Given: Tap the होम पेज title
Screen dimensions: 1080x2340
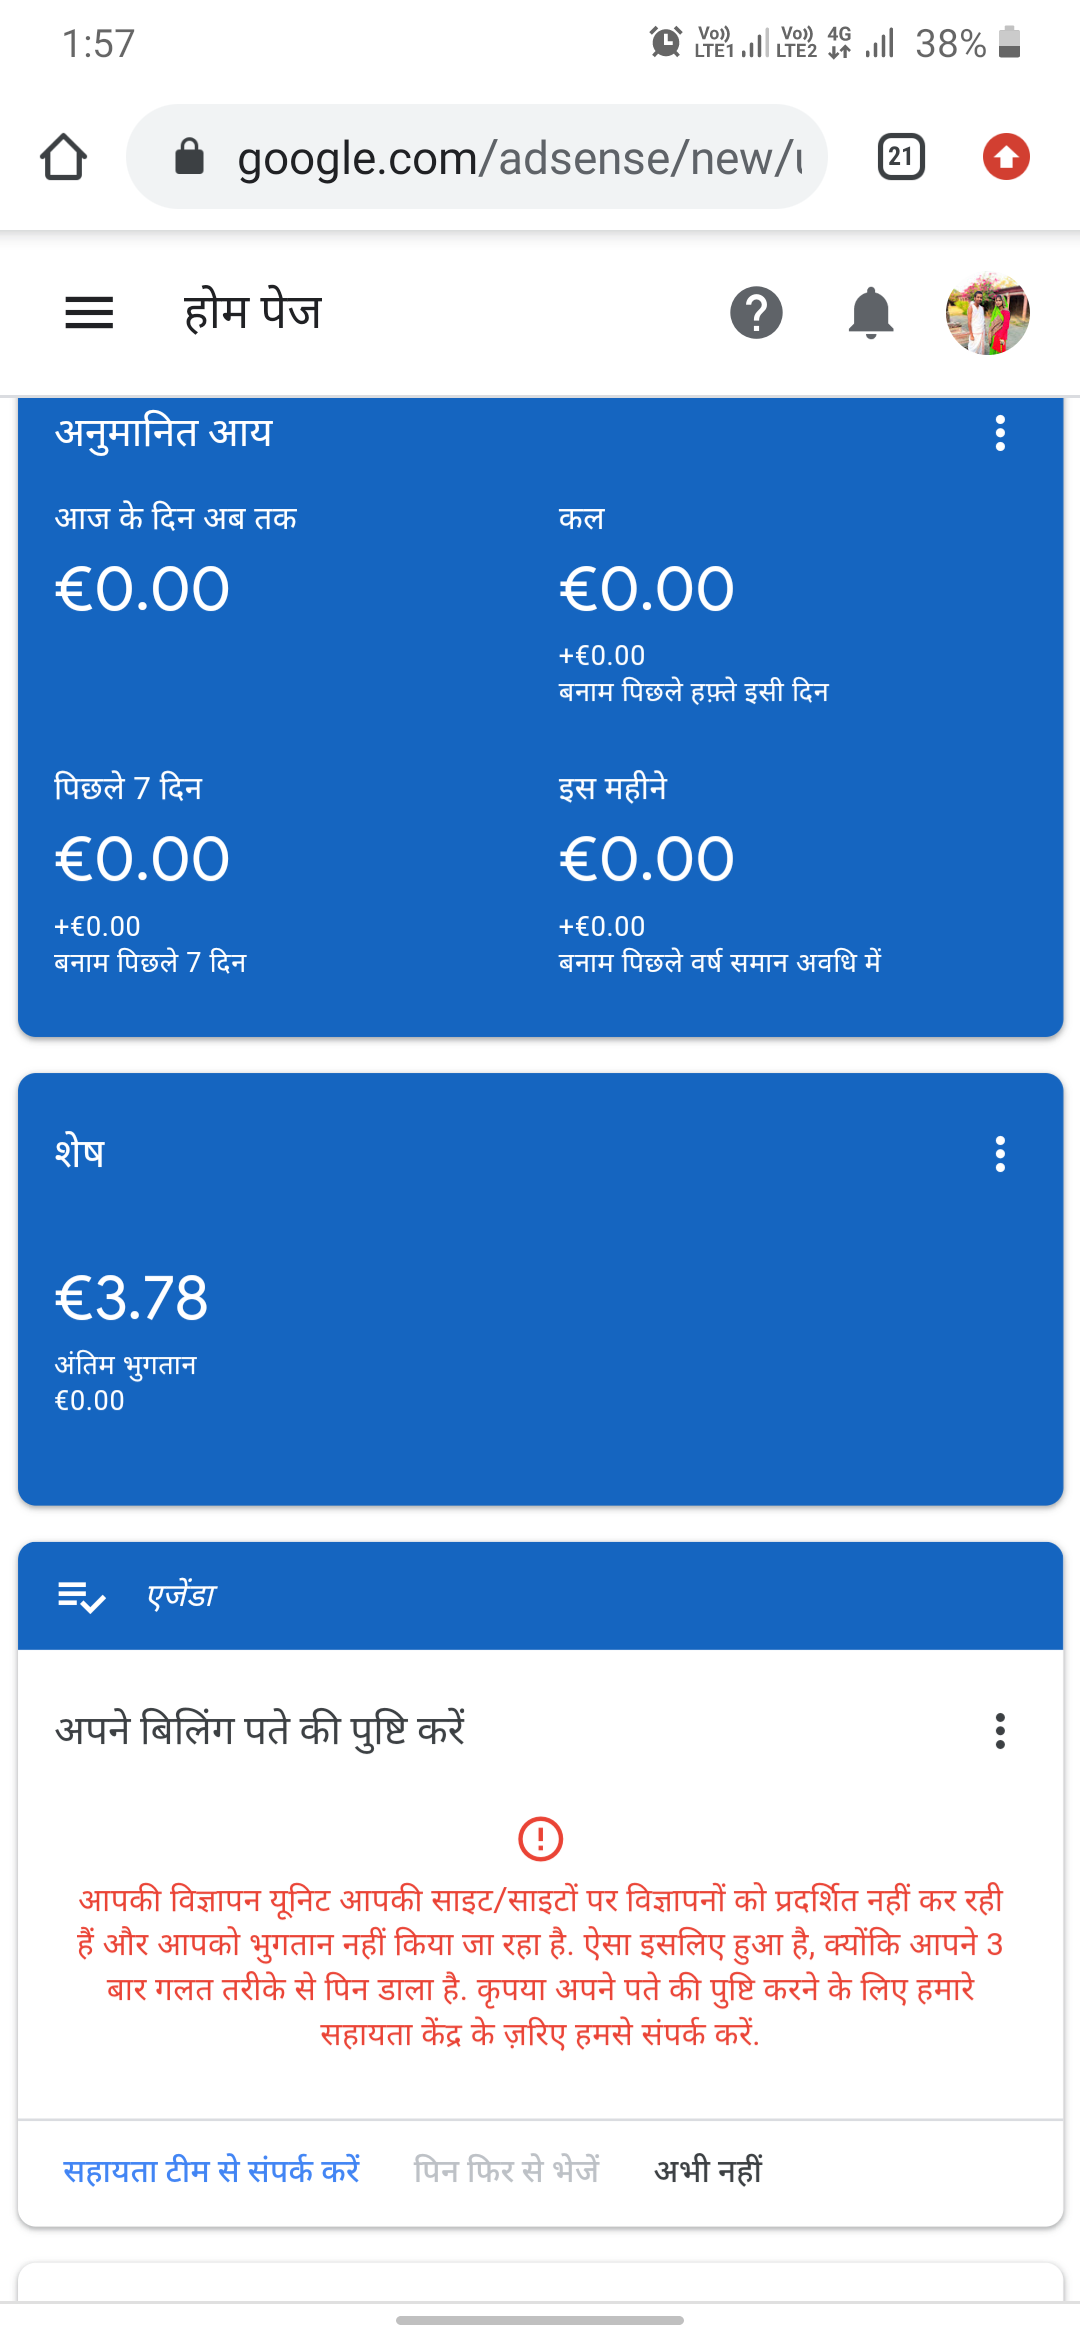Looking at the screenshot, I should coord(252,313).
